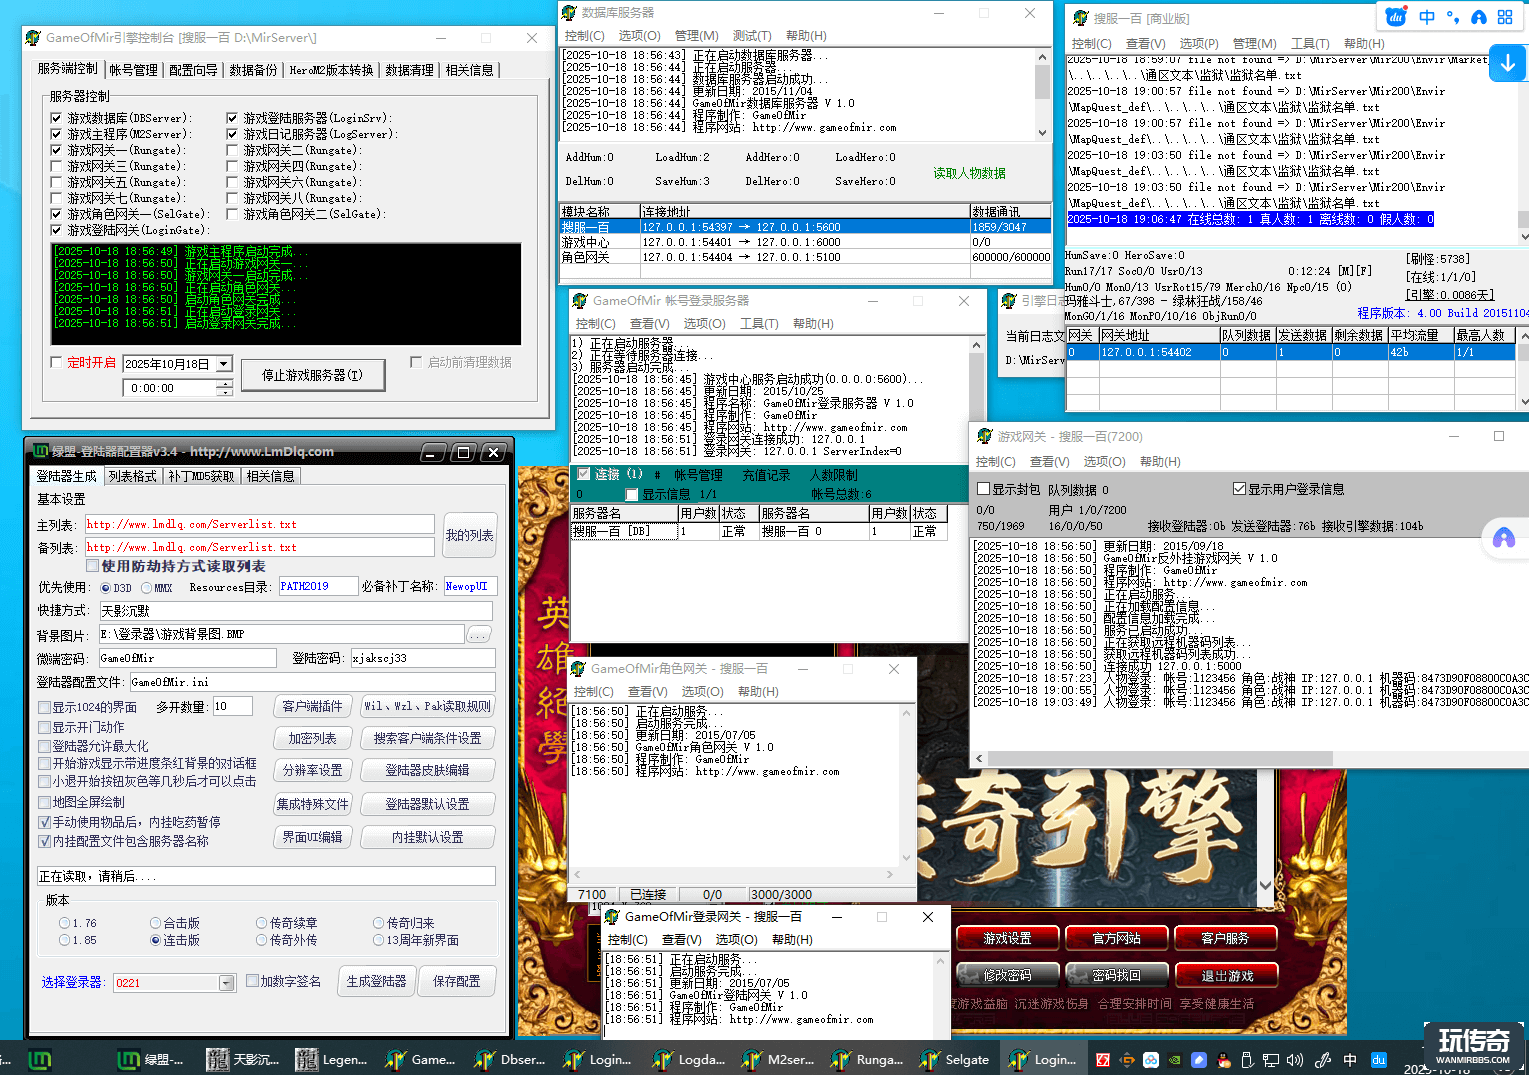
Task: Click the 退出游戏 launcher button
Action: tap(1226, 976)
